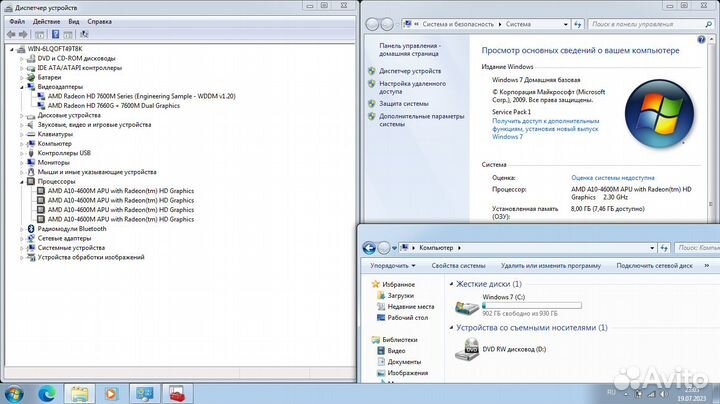The width and height of the screenshot is (720, 404).
Task: Open the Справка menu
Action: coord(99,22)
